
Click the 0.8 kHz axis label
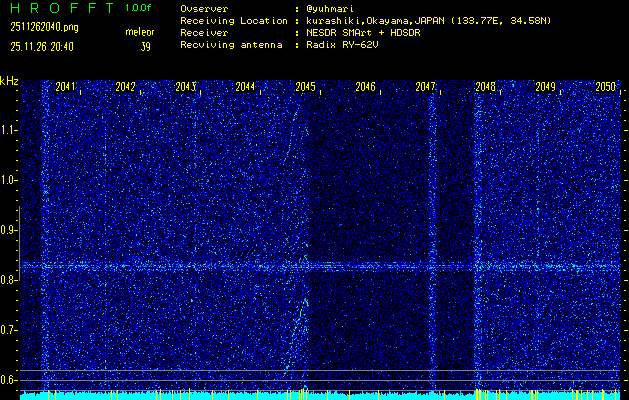8,280
